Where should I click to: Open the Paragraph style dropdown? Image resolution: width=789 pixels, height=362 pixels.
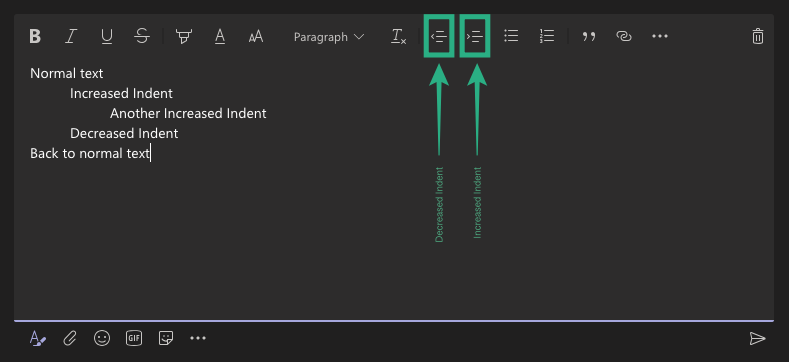329,37
